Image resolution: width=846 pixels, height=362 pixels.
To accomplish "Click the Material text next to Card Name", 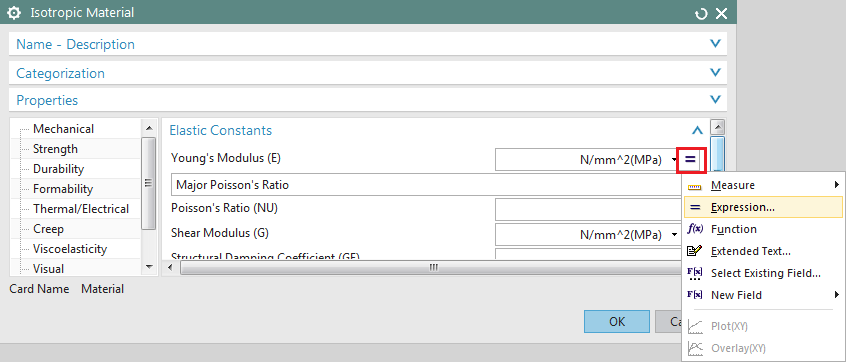I will (103, 289).
